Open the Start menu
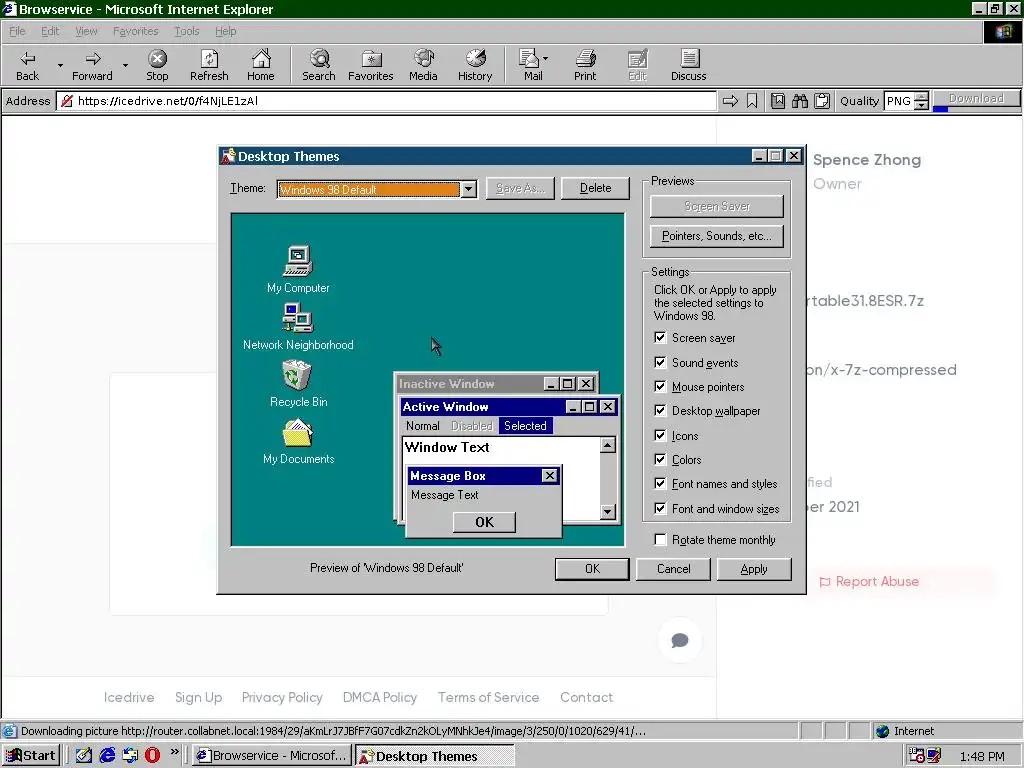Viewport: 1024px width, 768px height. point(31,756)
